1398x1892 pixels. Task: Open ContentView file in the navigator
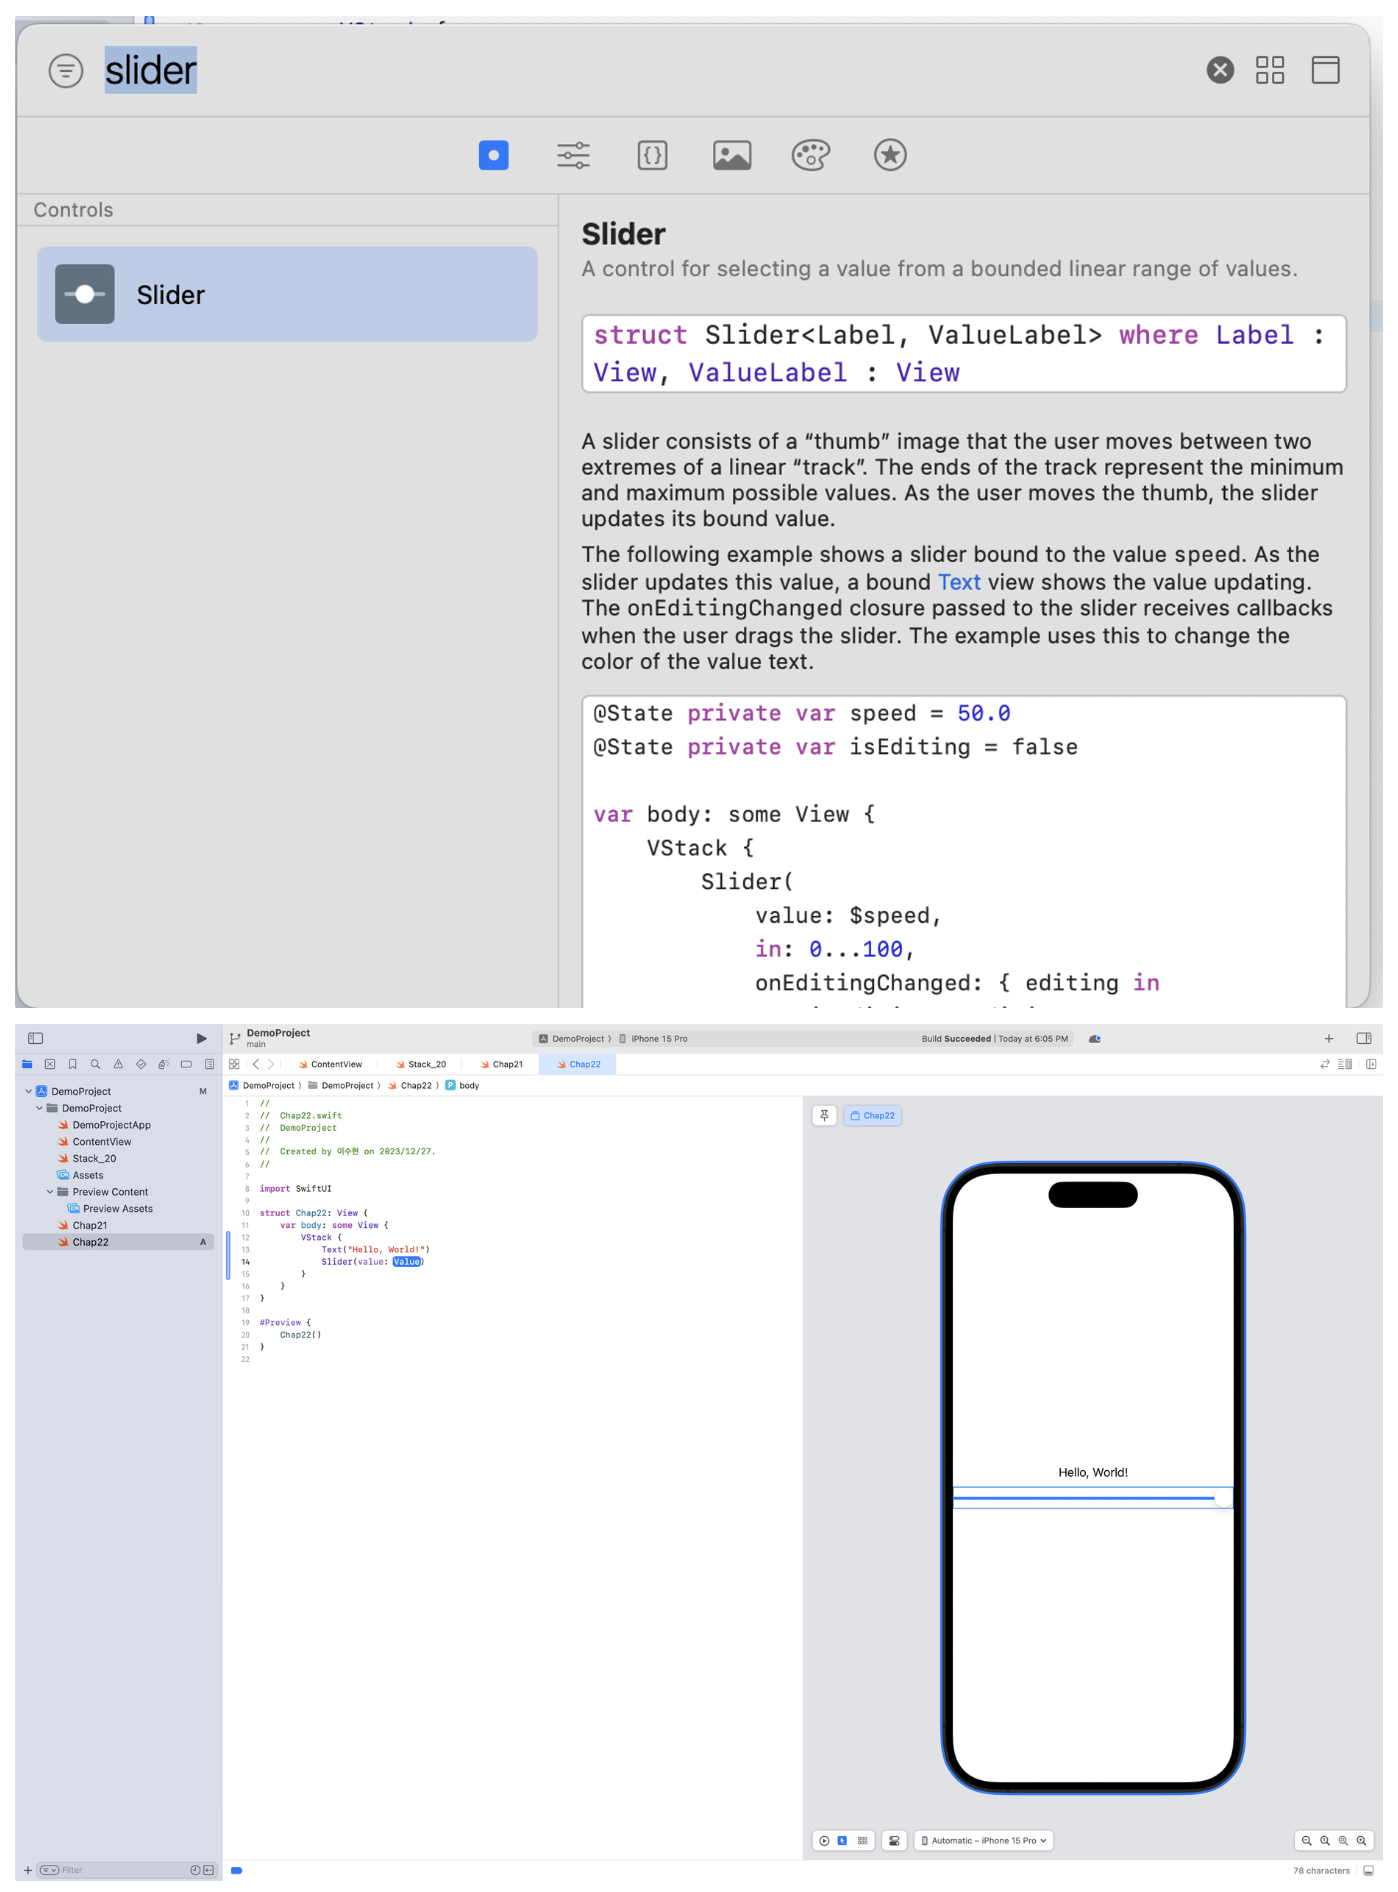click(101, 1142)
